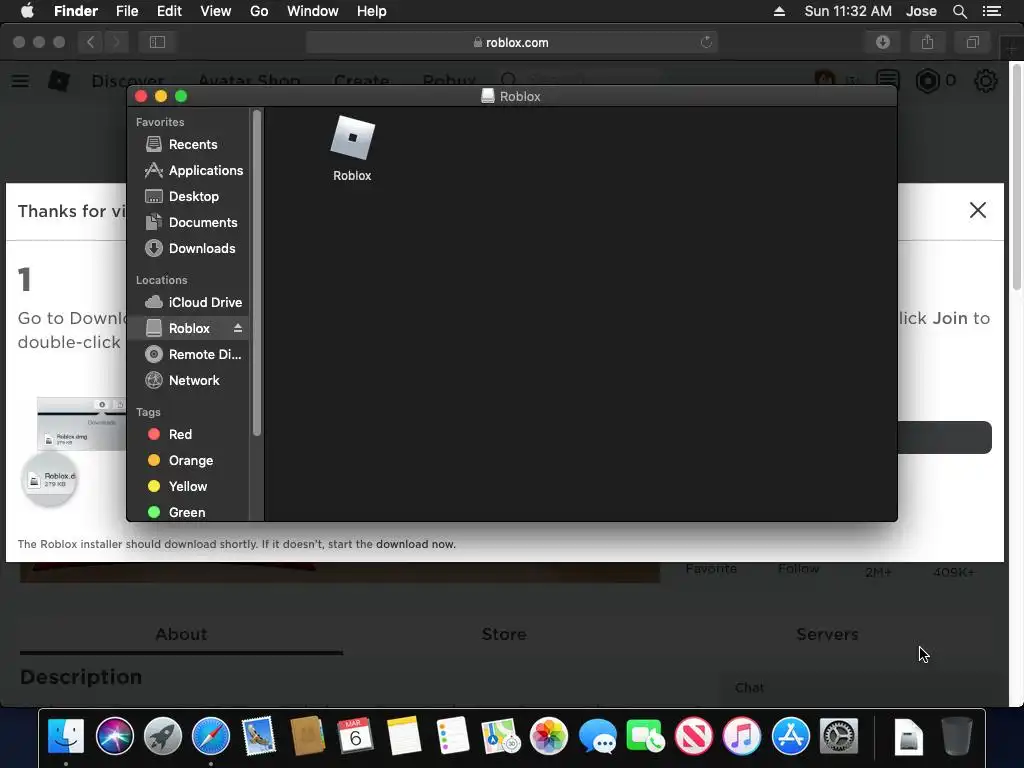Open Notification Center list icon
This screenshot has height=768, width=1024.
(x=992, y=11)
